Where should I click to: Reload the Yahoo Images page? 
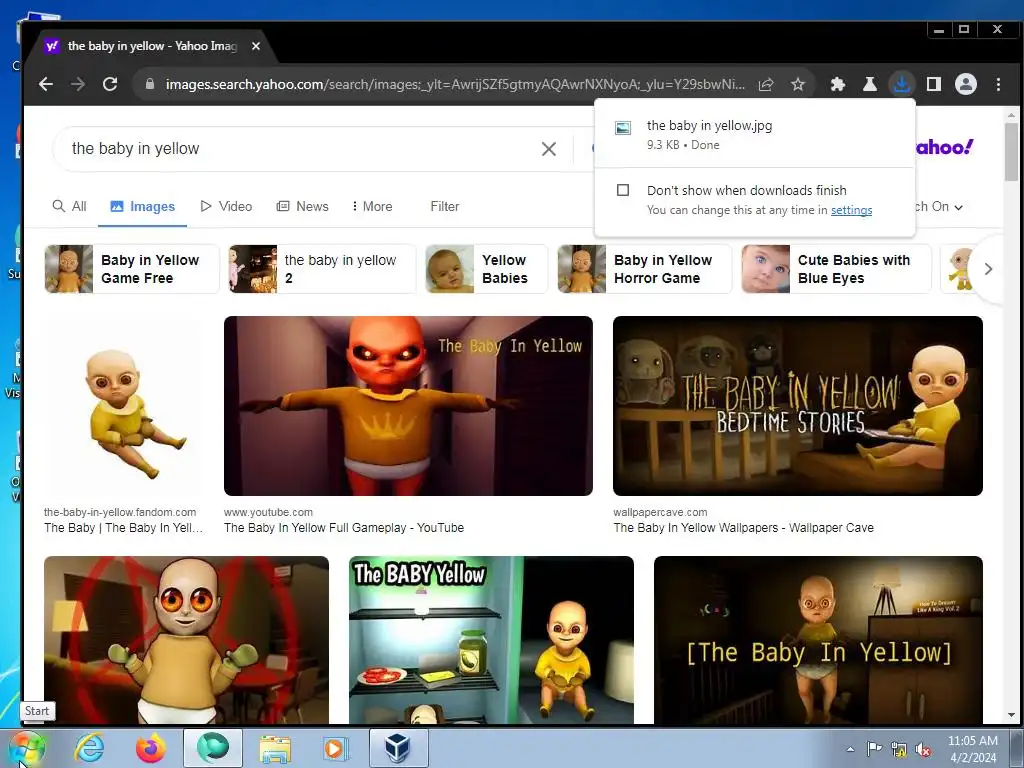click(110, 84)
